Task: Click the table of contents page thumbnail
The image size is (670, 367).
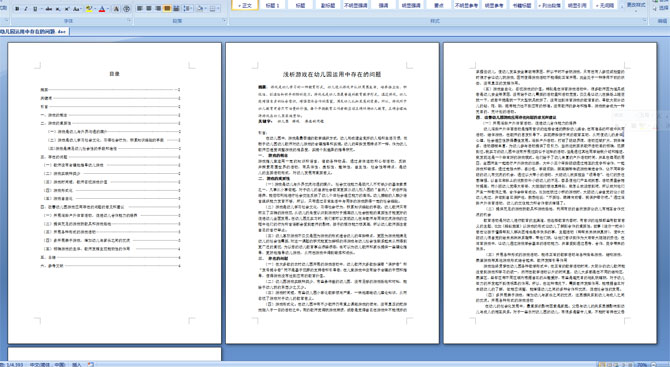Action: coord(115,192)
